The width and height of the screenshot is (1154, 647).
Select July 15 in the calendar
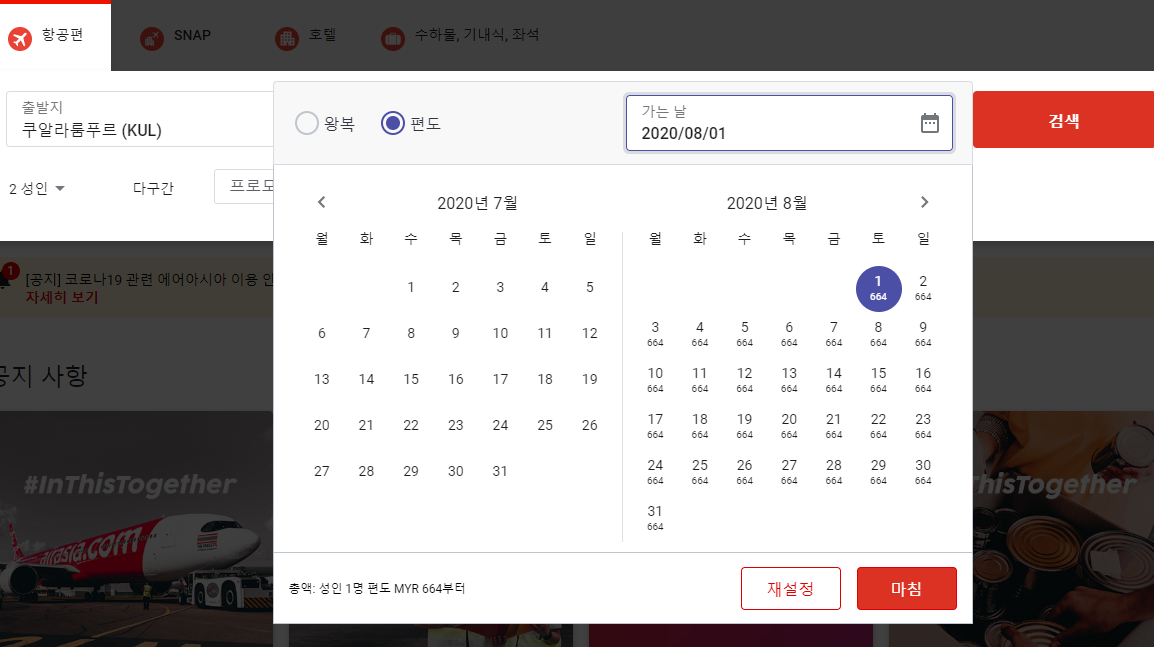pyautogui.click(x=411, y=379)
